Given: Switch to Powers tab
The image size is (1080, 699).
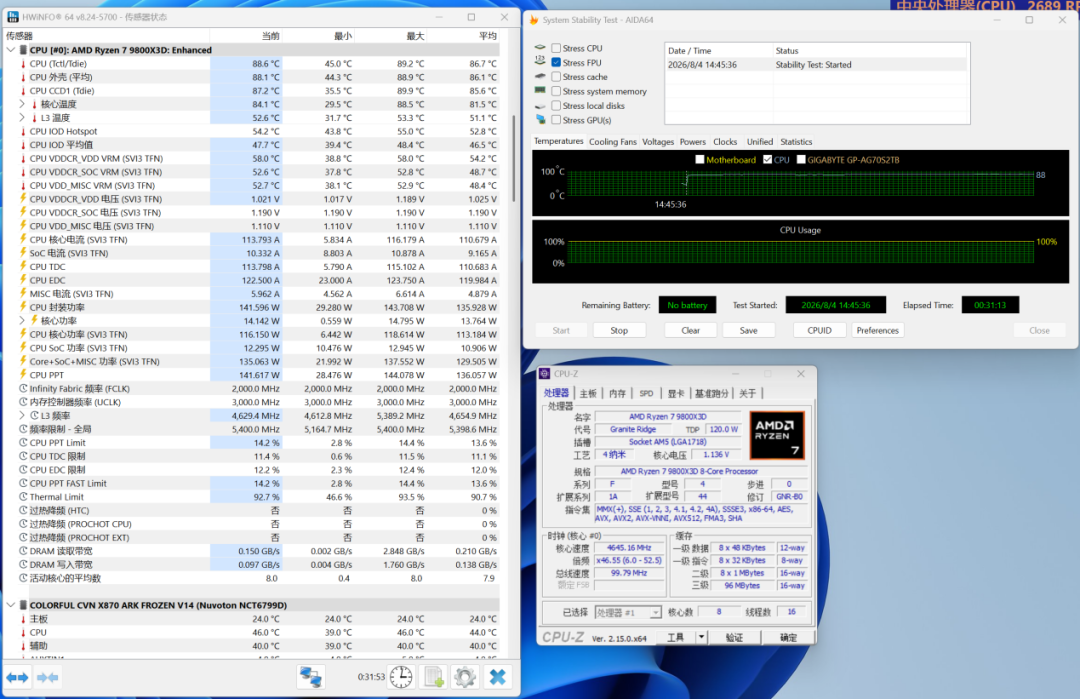Looking at the screenshot, I should coord(692,142).
